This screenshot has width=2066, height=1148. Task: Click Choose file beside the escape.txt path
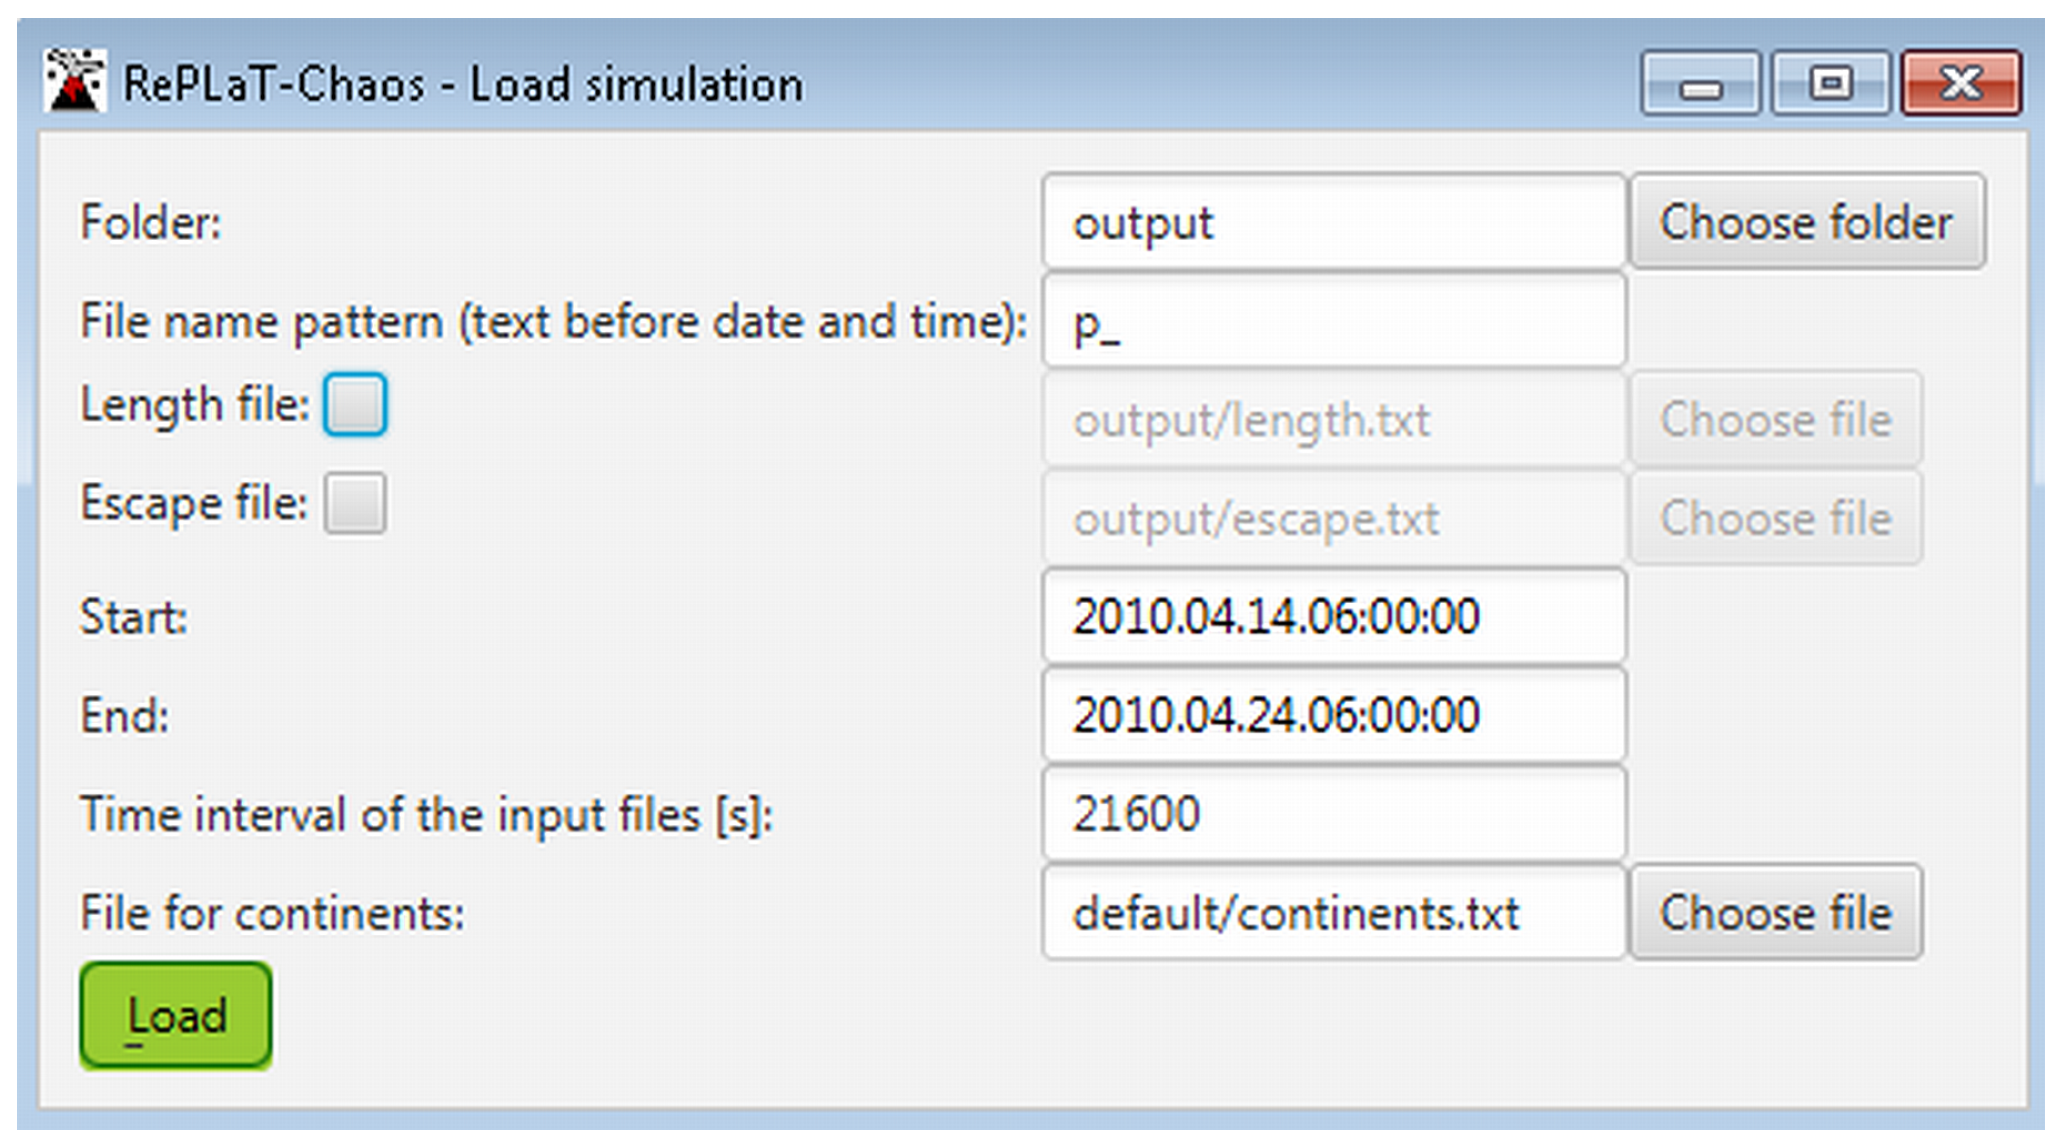(1776, 518)
